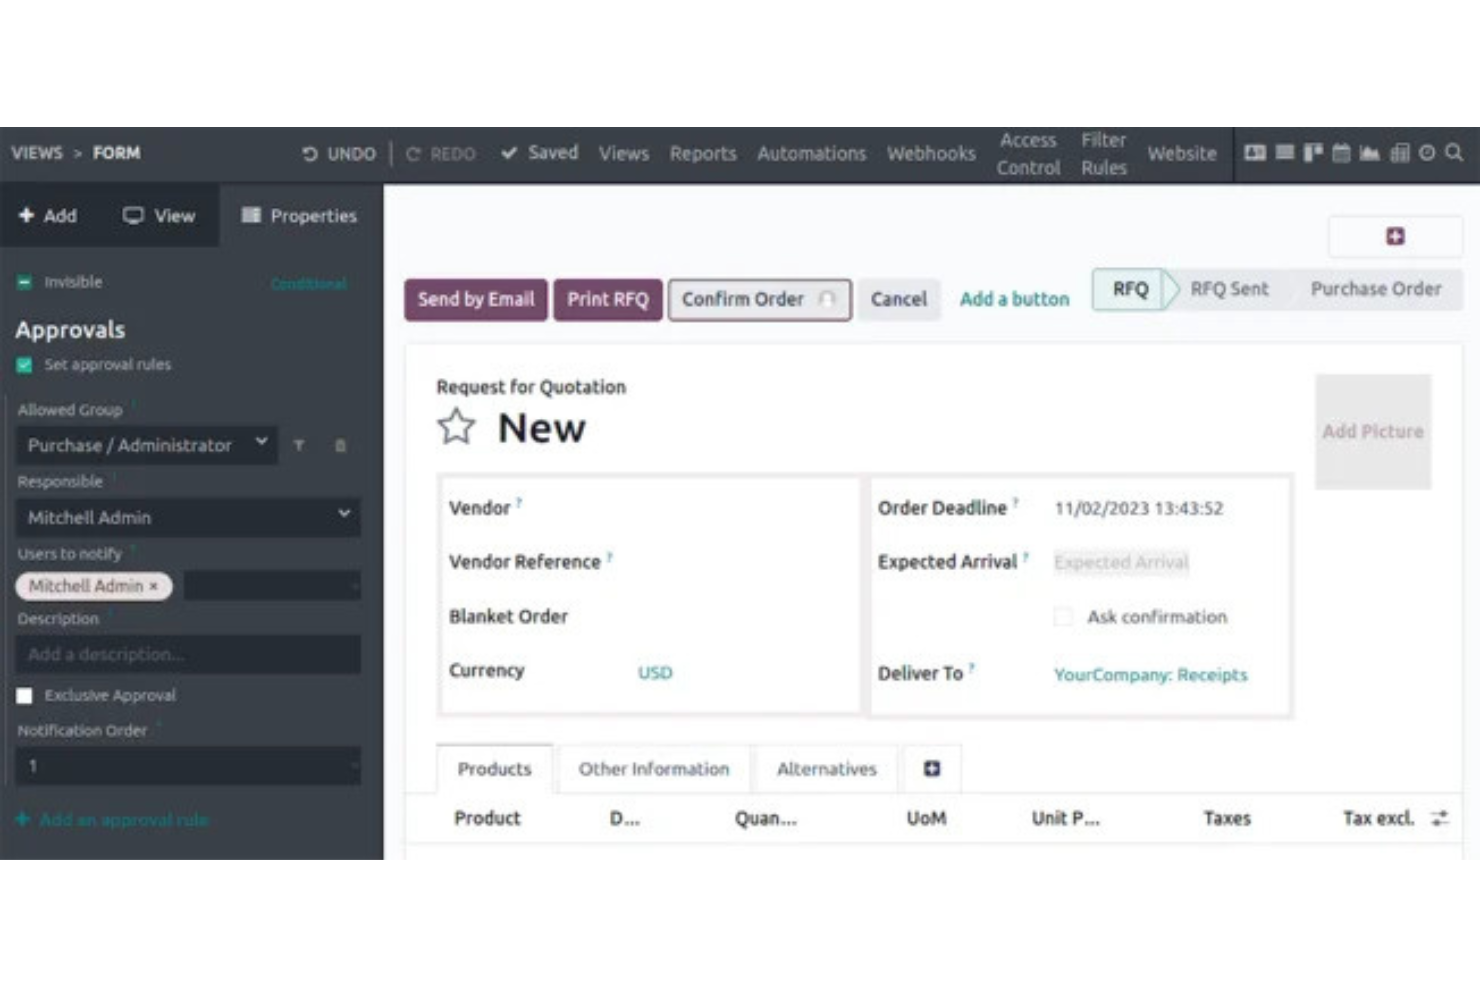
Task: Expand the Responsible Mitchell Admin dropdown
Action: [x=188, y=517]
